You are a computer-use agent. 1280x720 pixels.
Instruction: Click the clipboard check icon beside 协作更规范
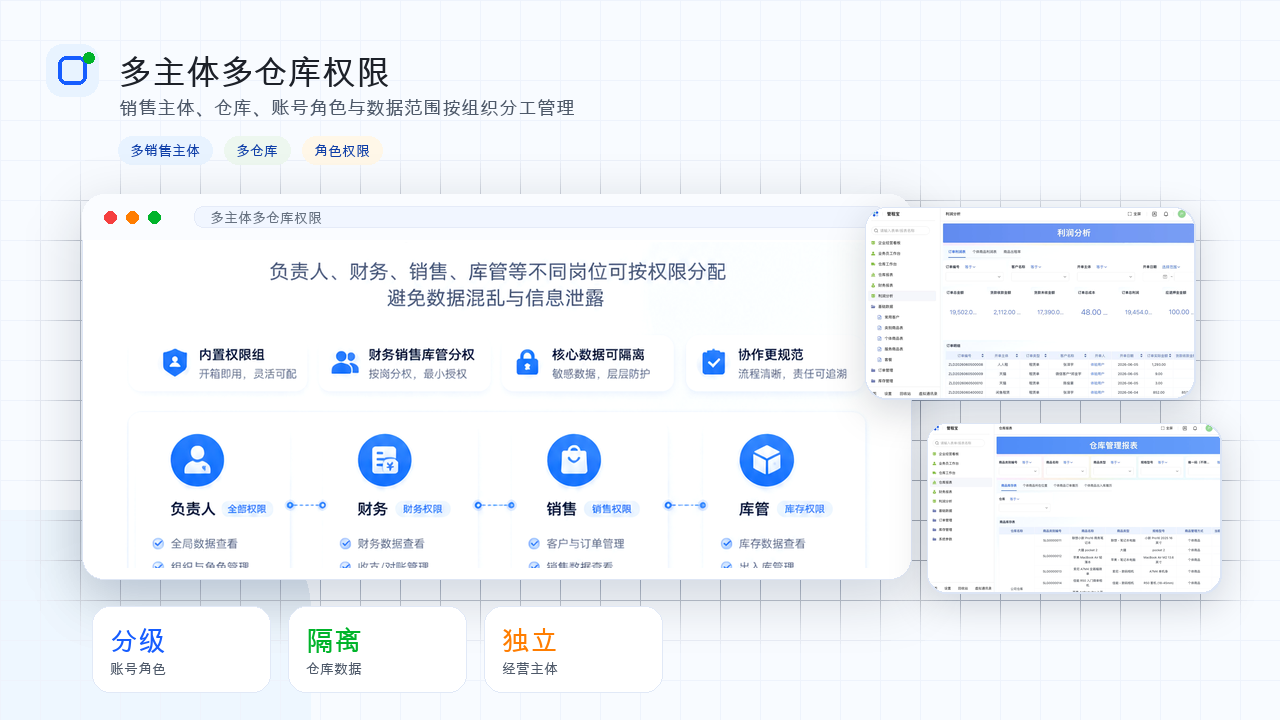tap(713, 362)
